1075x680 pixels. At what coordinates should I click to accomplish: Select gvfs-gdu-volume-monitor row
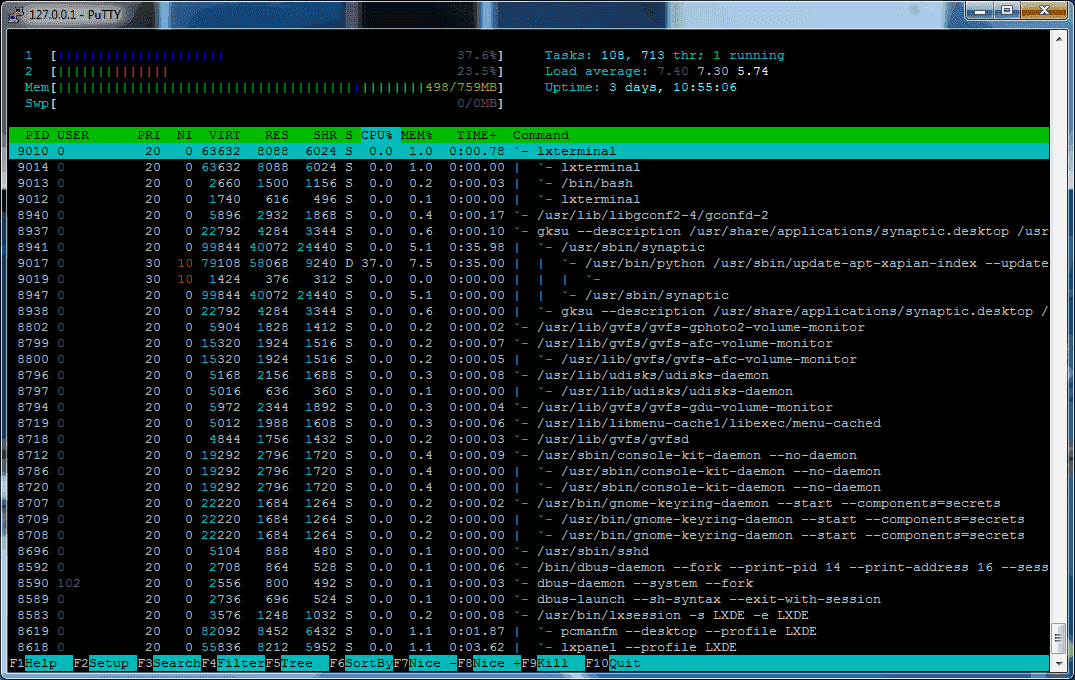point(529,407)
